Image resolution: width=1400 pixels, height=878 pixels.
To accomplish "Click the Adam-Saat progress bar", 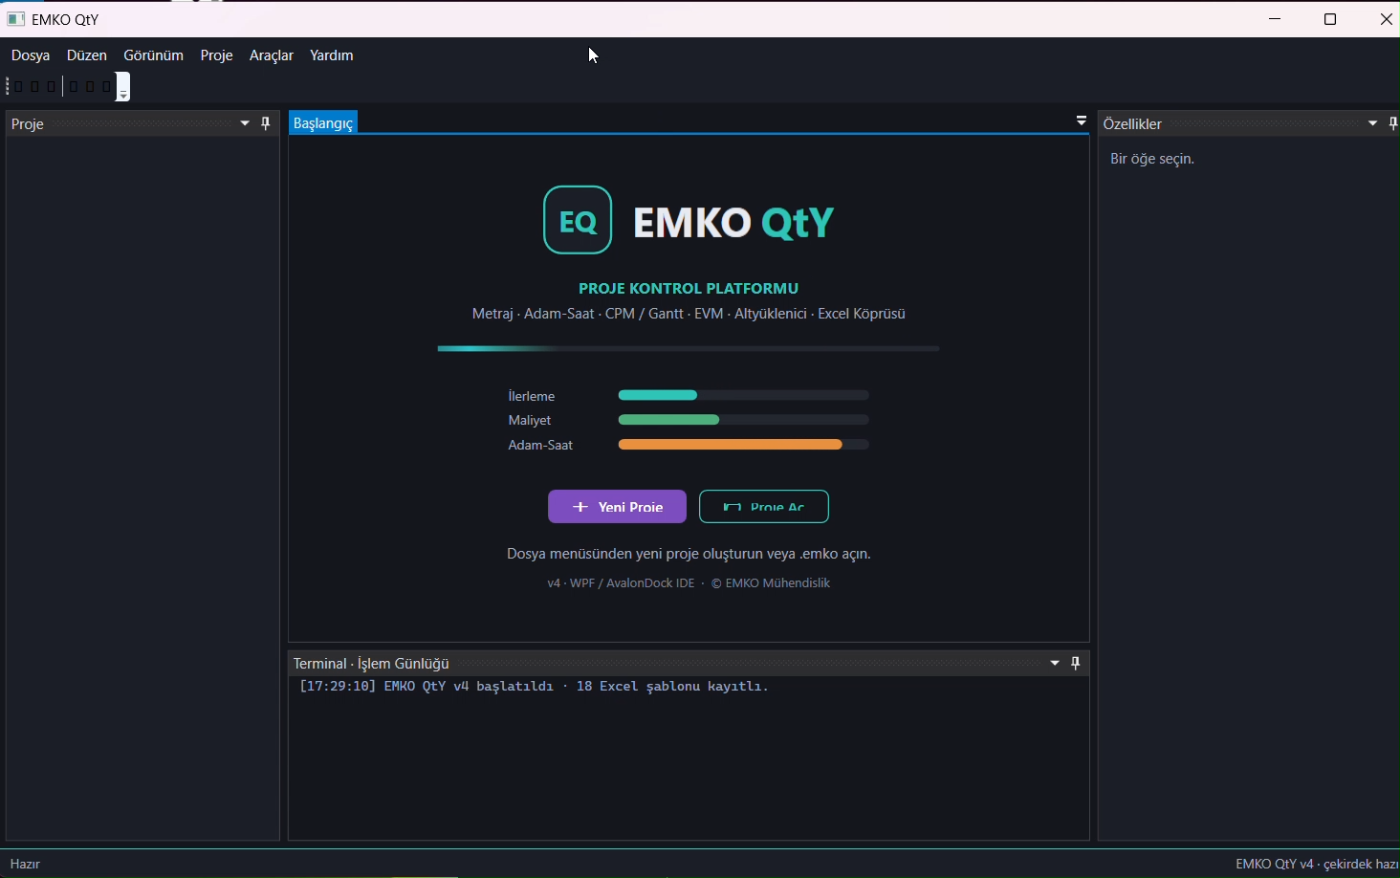I will (743, 445).
